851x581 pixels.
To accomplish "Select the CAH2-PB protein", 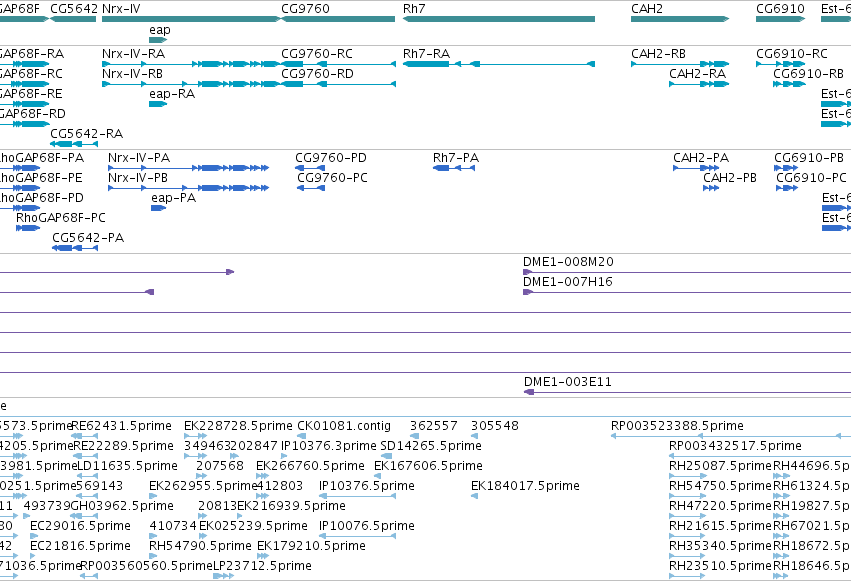I will coord(730,178).
